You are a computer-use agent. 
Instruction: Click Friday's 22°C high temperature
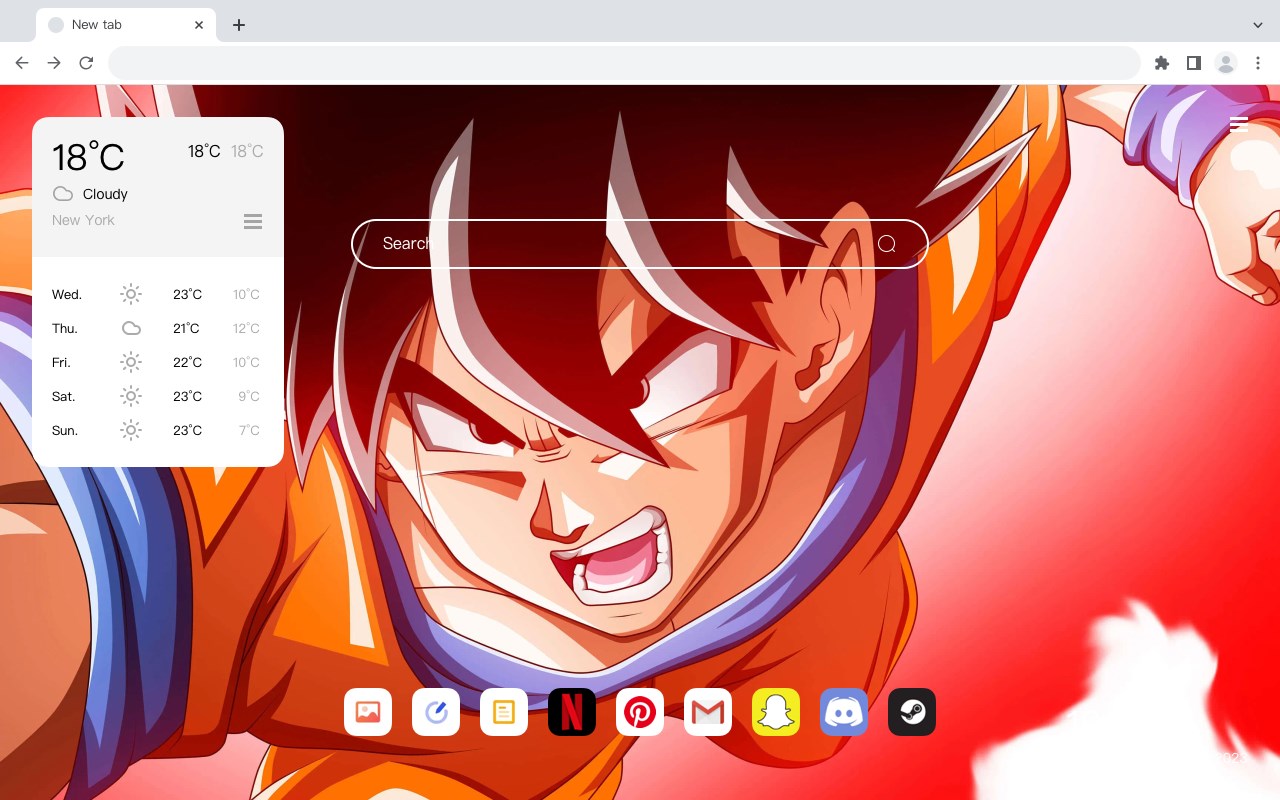click(187, 362)
